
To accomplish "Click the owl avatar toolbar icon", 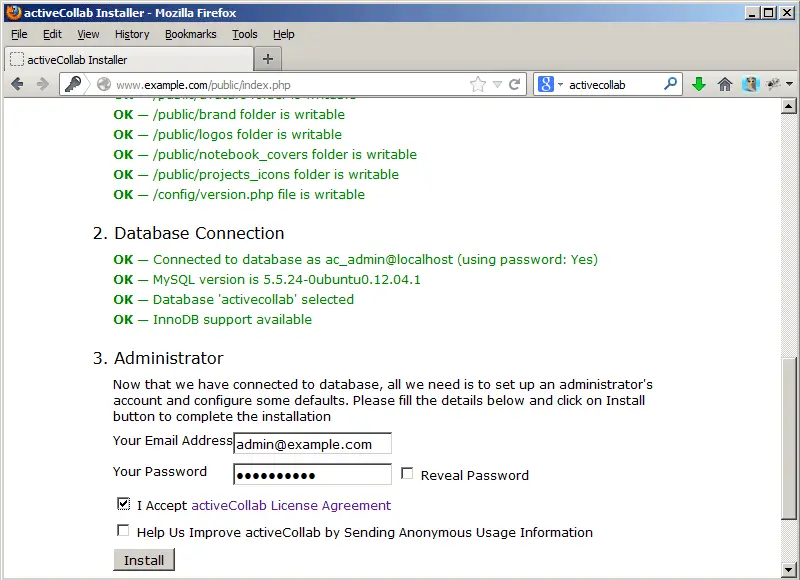I will tap(751, 84).
